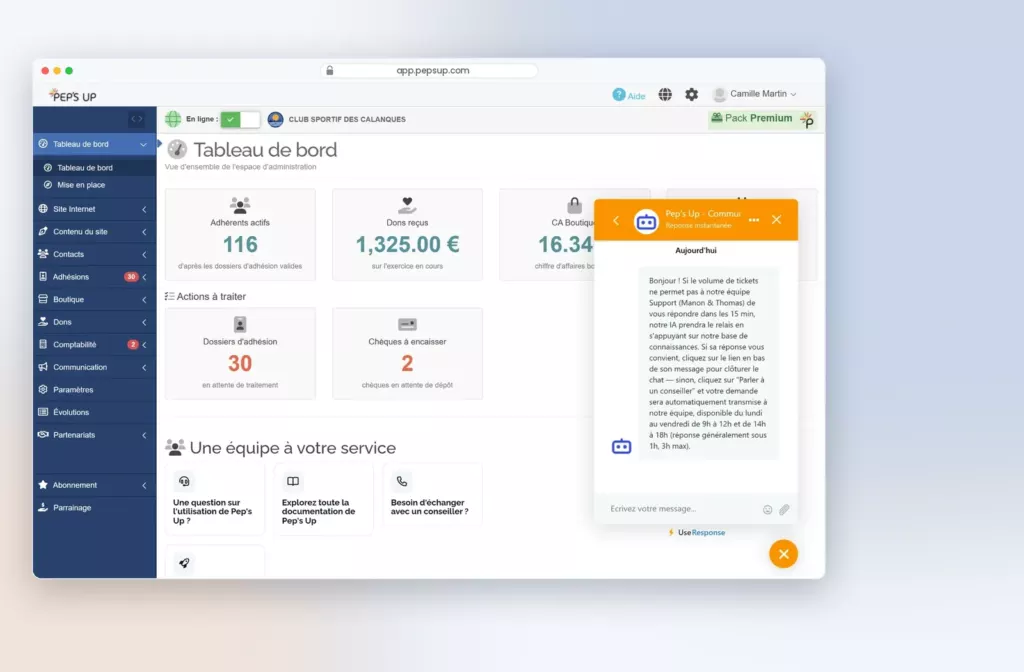Click the address bar app.pepsup.com
Screen dimensions: 1024x672
click(430, 71)
